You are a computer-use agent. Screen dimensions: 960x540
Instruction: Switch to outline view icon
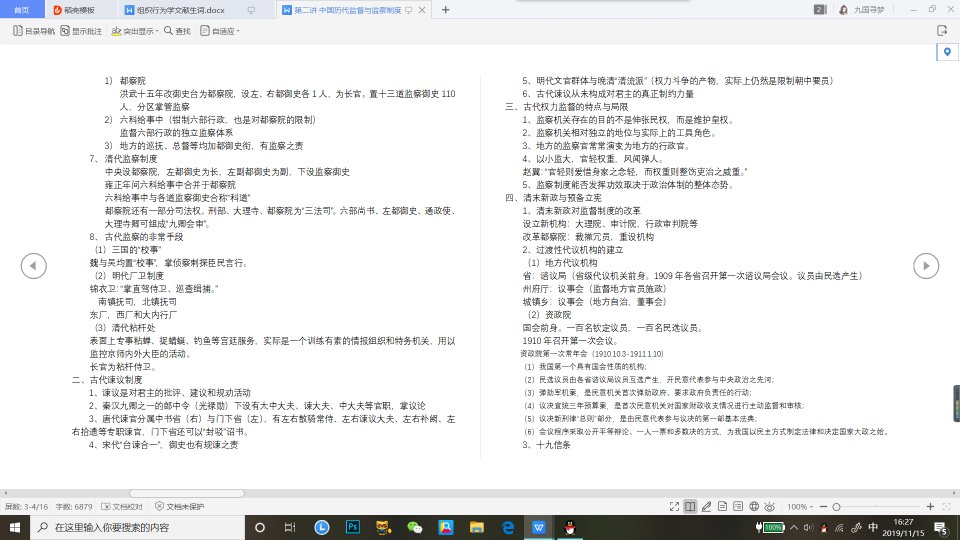tap(738, 506)
